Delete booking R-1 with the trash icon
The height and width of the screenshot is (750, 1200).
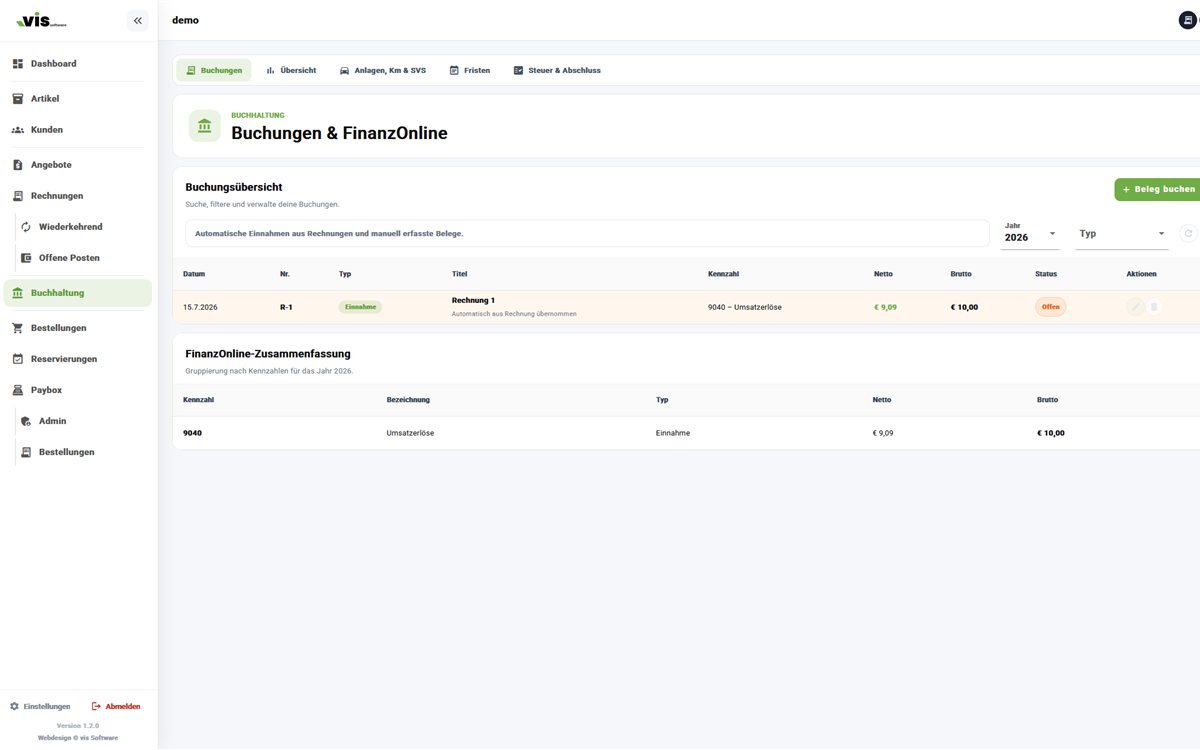[x=1154, y=307]
